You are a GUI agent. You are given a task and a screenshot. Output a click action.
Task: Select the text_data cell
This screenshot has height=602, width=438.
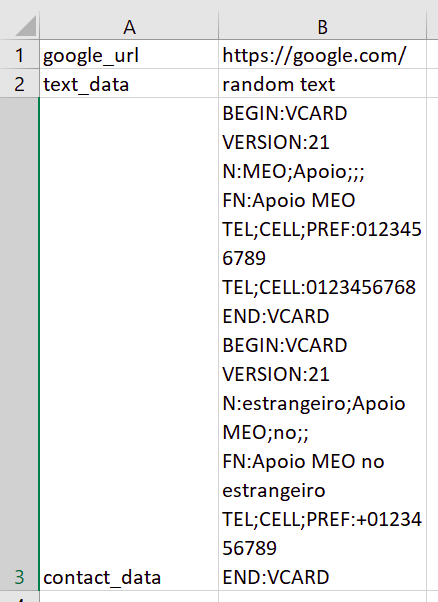click(129, 84)
